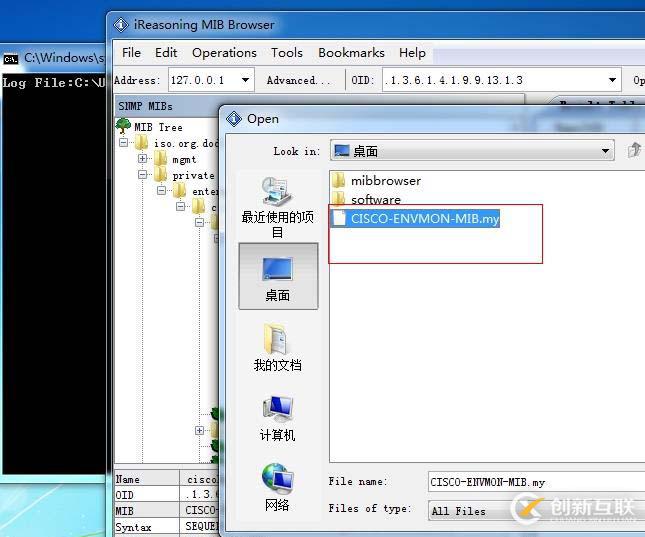The width and height of the screenshot is (645, 537).
Task: Click the Name row in details table
Action: pyautogui.click(x=166, y=479)
